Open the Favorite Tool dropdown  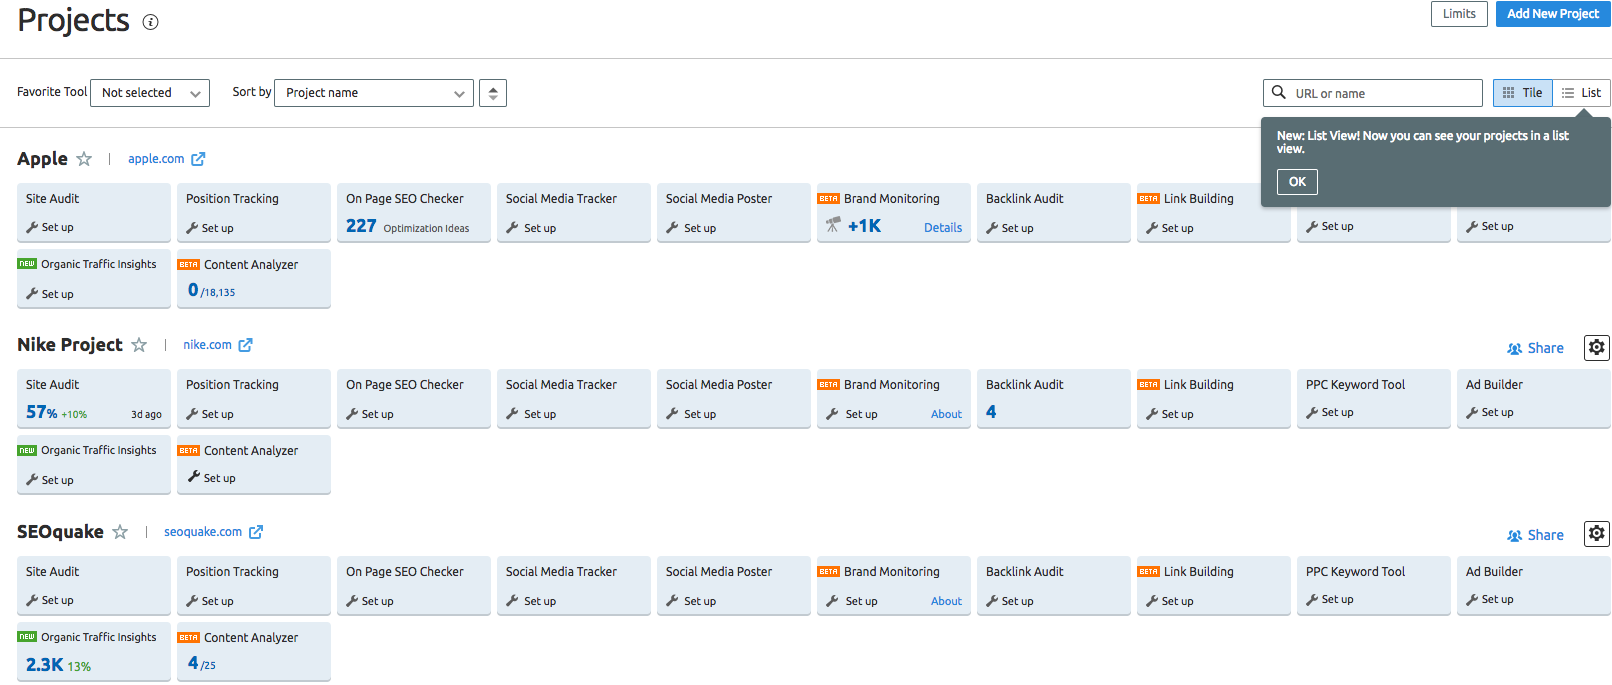tap(150, 93)
